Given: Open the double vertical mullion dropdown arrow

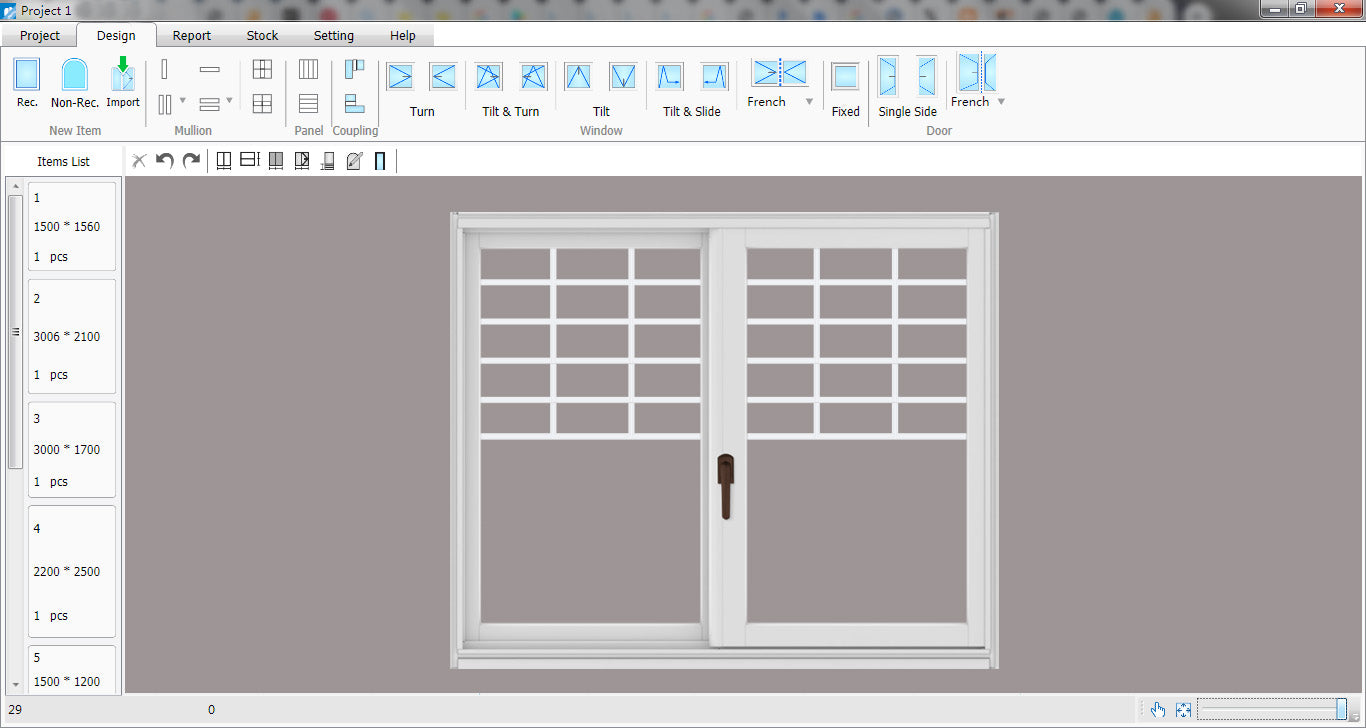Looking at the screenshot, I should [x=182, y=100].
